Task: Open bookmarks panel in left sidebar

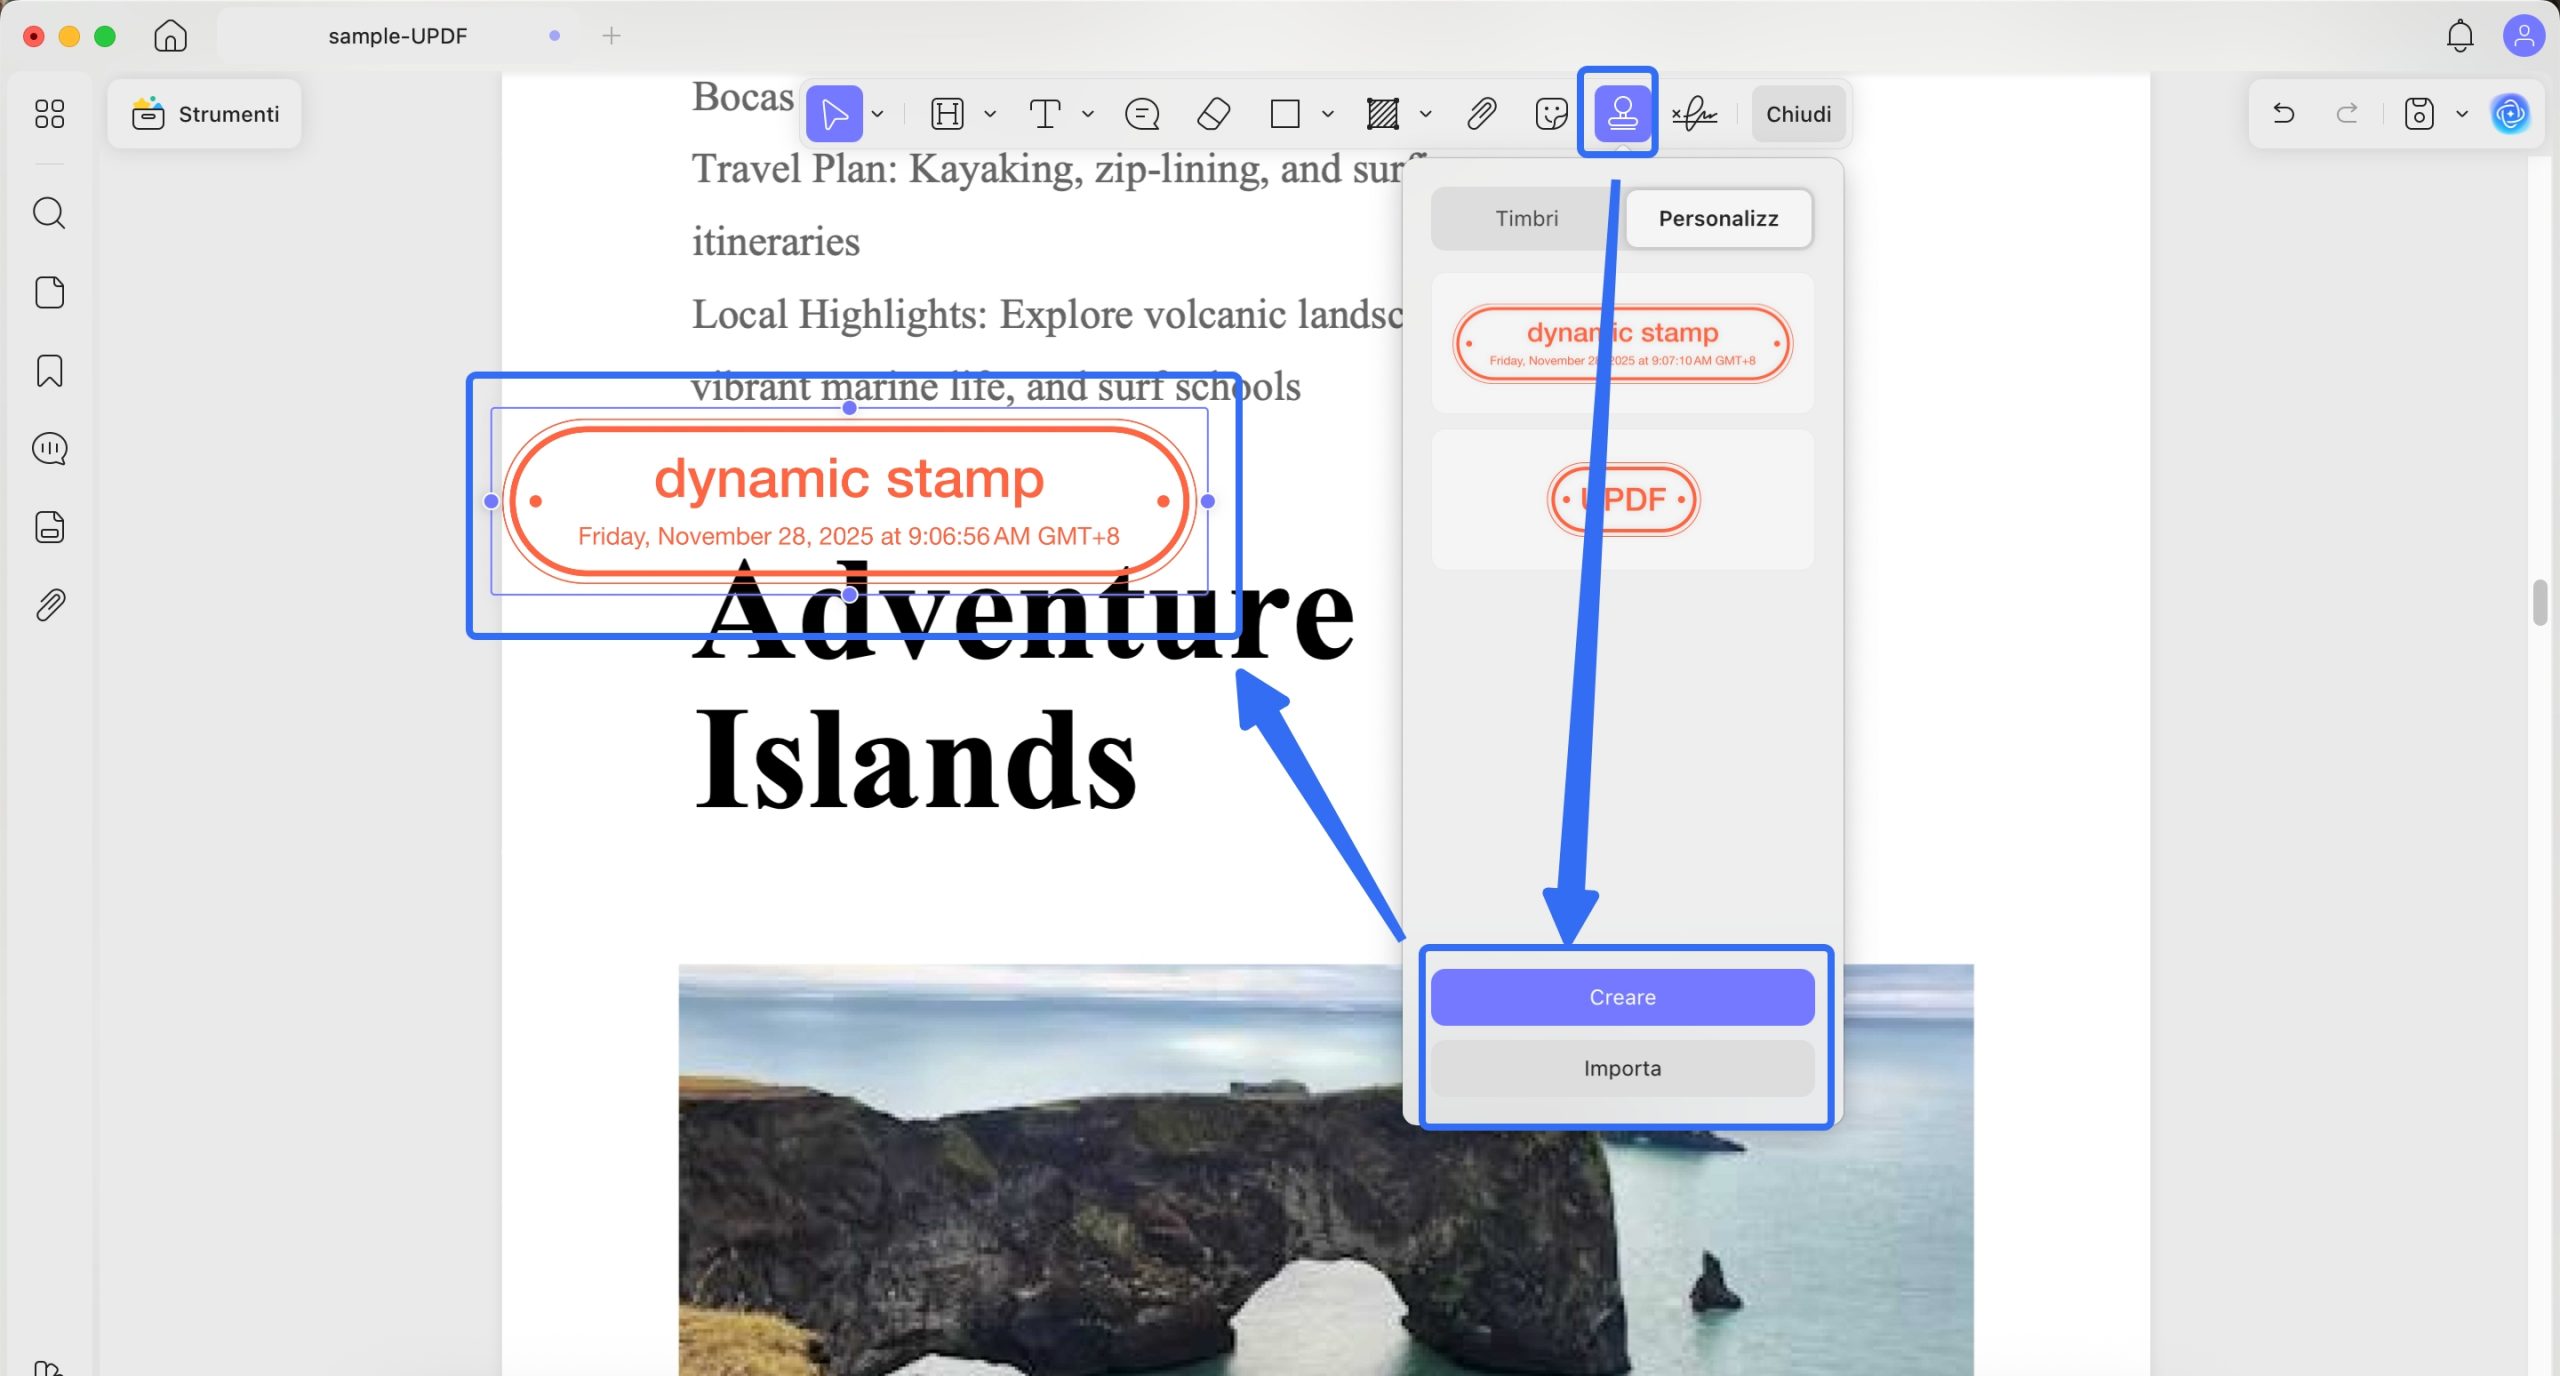Action: click(49, 371)
